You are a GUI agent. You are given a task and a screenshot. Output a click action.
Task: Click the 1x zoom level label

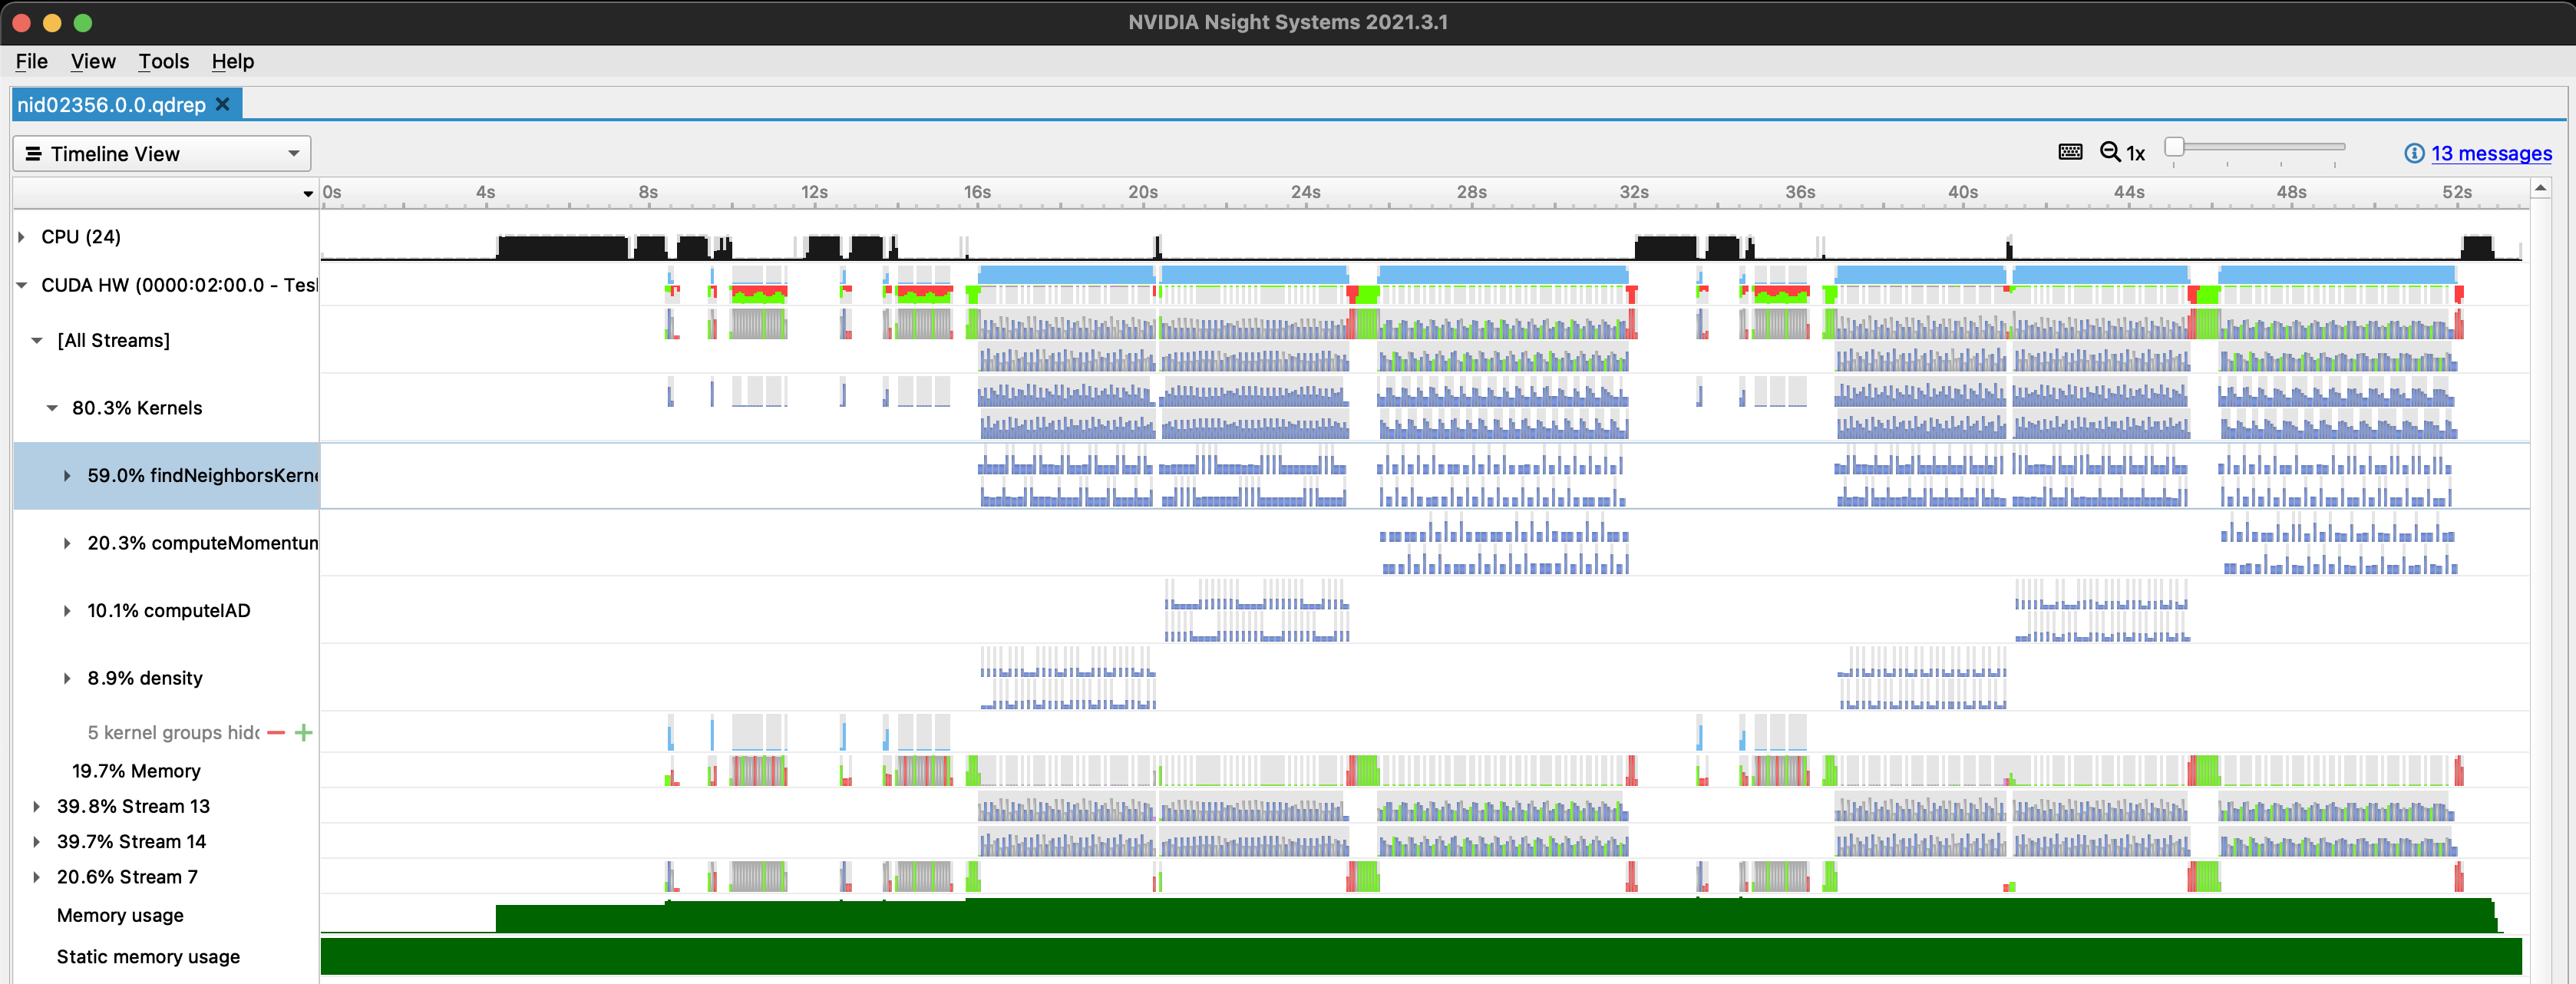(x=2135, y=153)
